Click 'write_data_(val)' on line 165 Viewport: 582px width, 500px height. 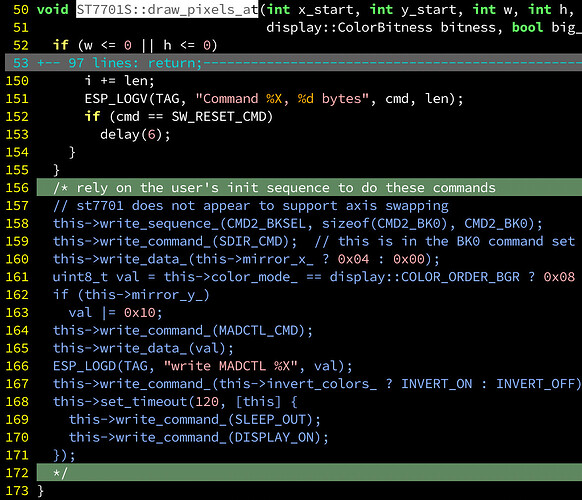[163, 348]
